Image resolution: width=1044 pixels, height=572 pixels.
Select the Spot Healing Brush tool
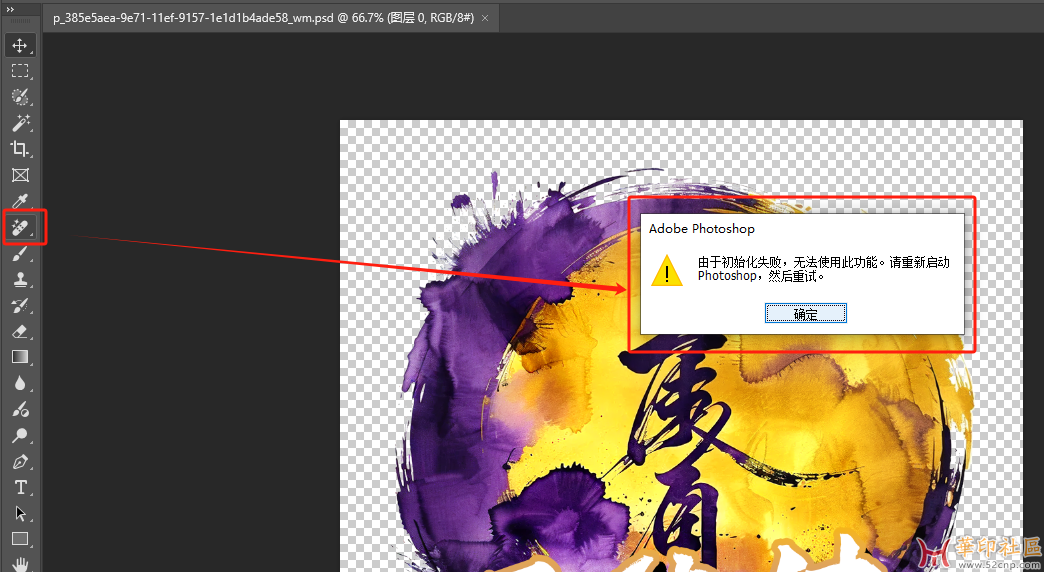click(x=20, y=227)
